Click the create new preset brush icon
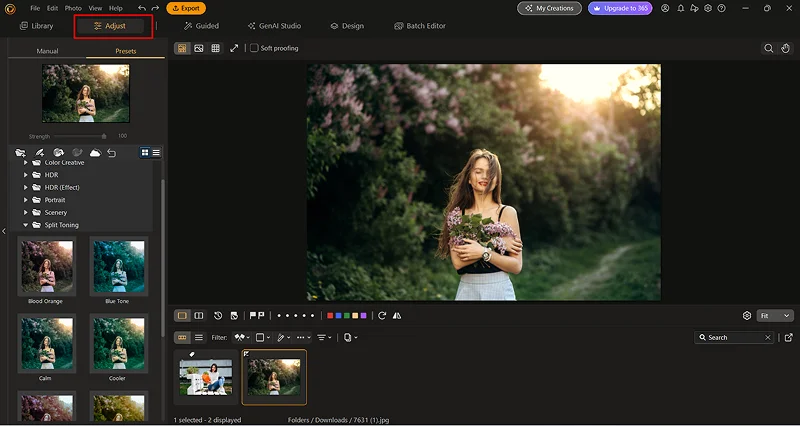The width and height of the screenshot is (800, 426). pos(39,153)
